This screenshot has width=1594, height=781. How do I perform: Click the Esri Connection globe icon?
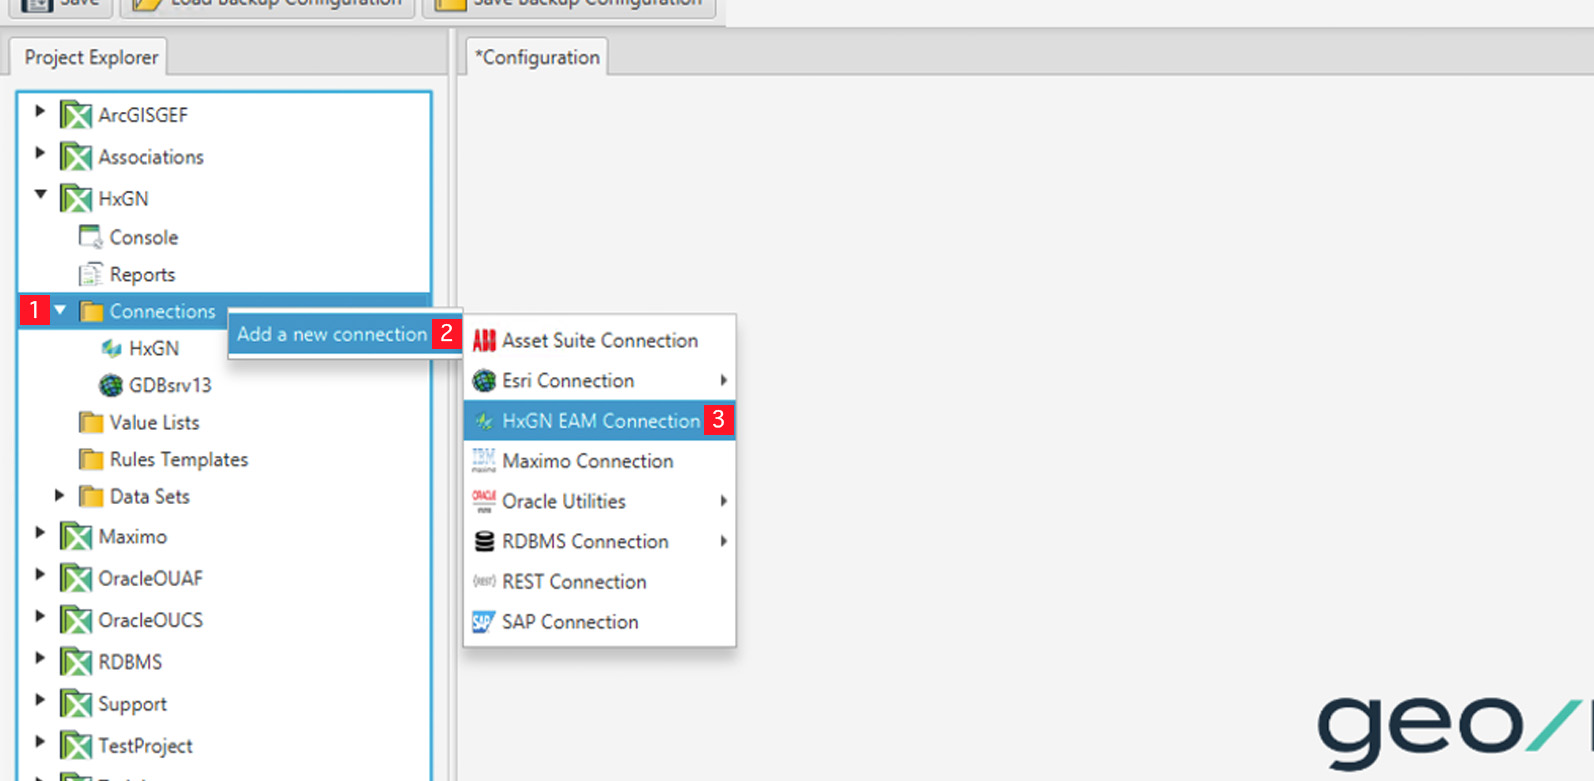484,381
